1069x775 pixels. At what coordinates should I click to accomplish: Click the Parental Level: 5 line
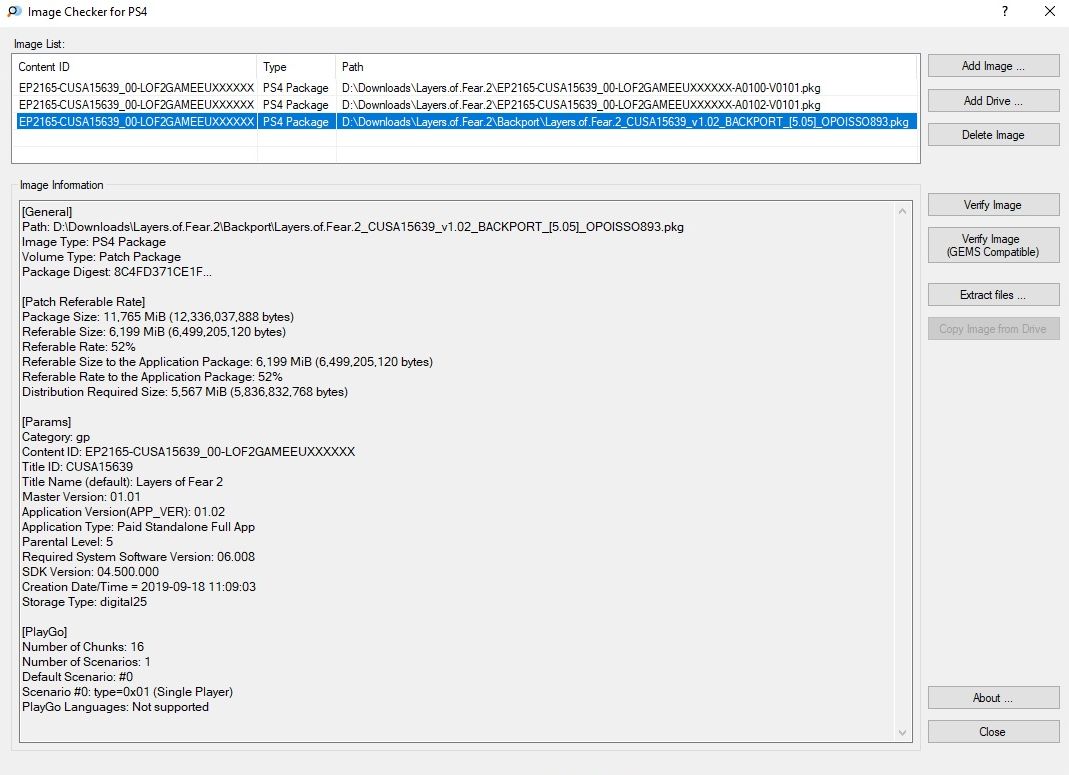(67, 542)
